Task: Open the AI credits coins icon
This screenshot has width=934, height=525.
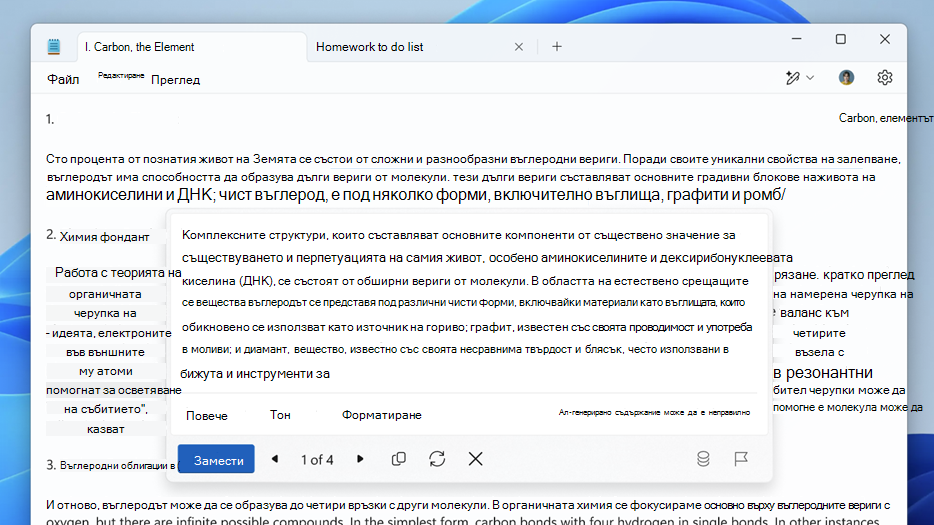Action: tap(703, 459)
